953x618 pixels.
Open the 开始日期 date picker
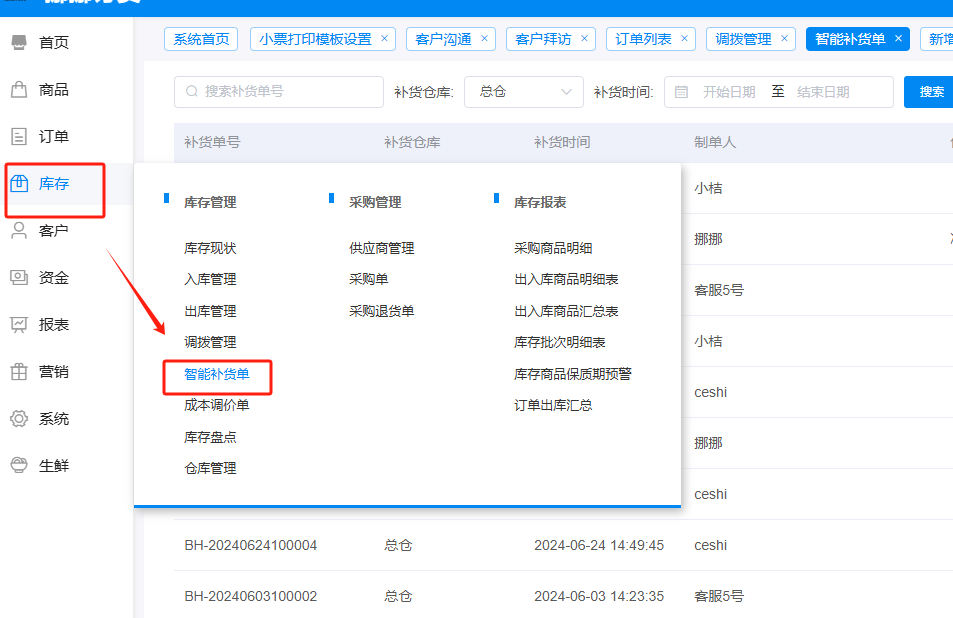(728, 92)
